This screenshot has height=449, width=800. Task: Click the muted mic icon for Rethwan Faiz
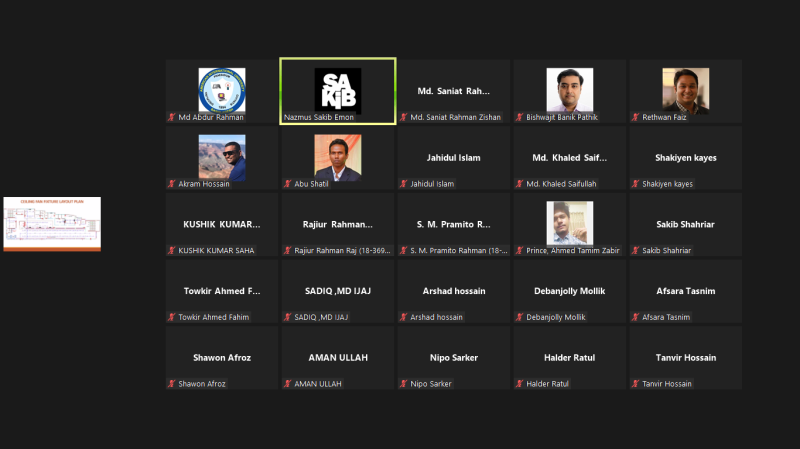point(636,117)
